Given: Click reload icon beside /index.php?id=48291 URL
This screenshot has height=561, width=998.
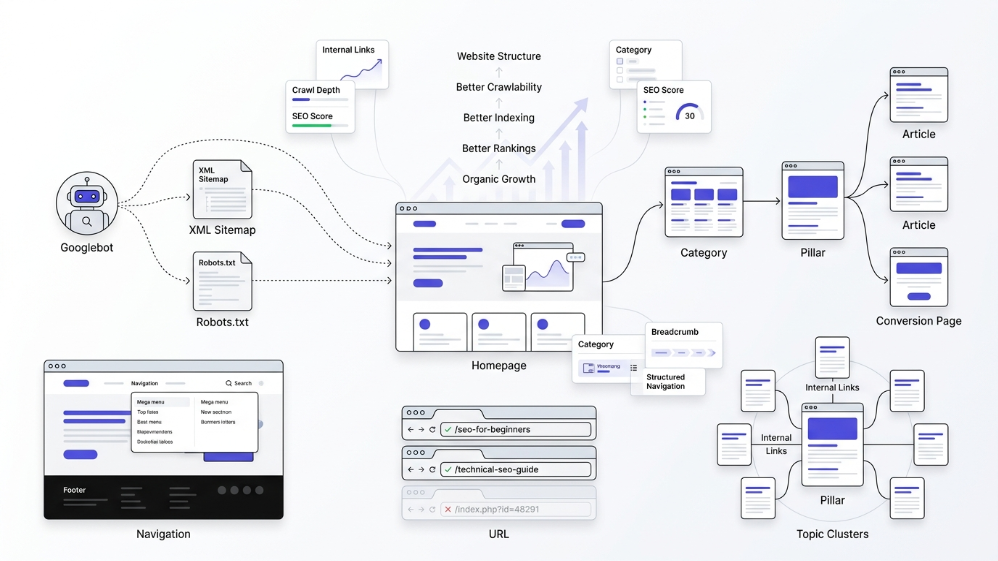Looking at the screenshot, I should [432, 509].
